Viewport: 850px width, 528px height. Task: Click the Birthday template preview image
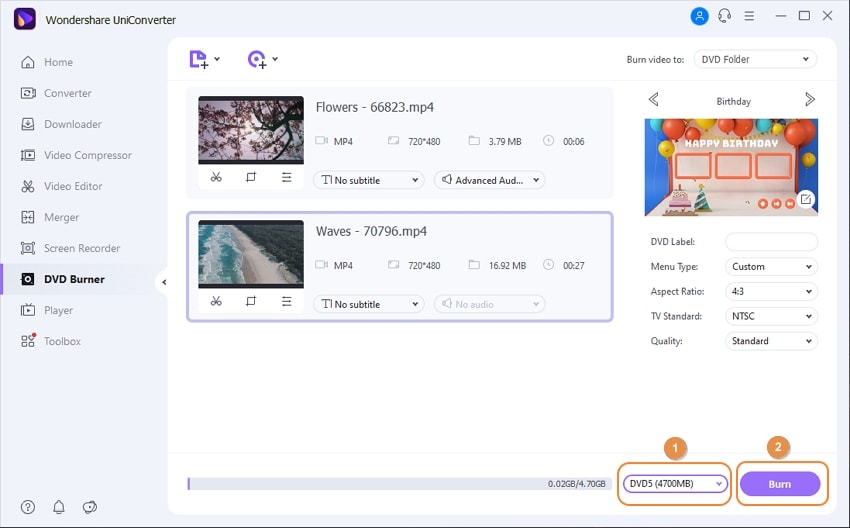click(731, 167)
